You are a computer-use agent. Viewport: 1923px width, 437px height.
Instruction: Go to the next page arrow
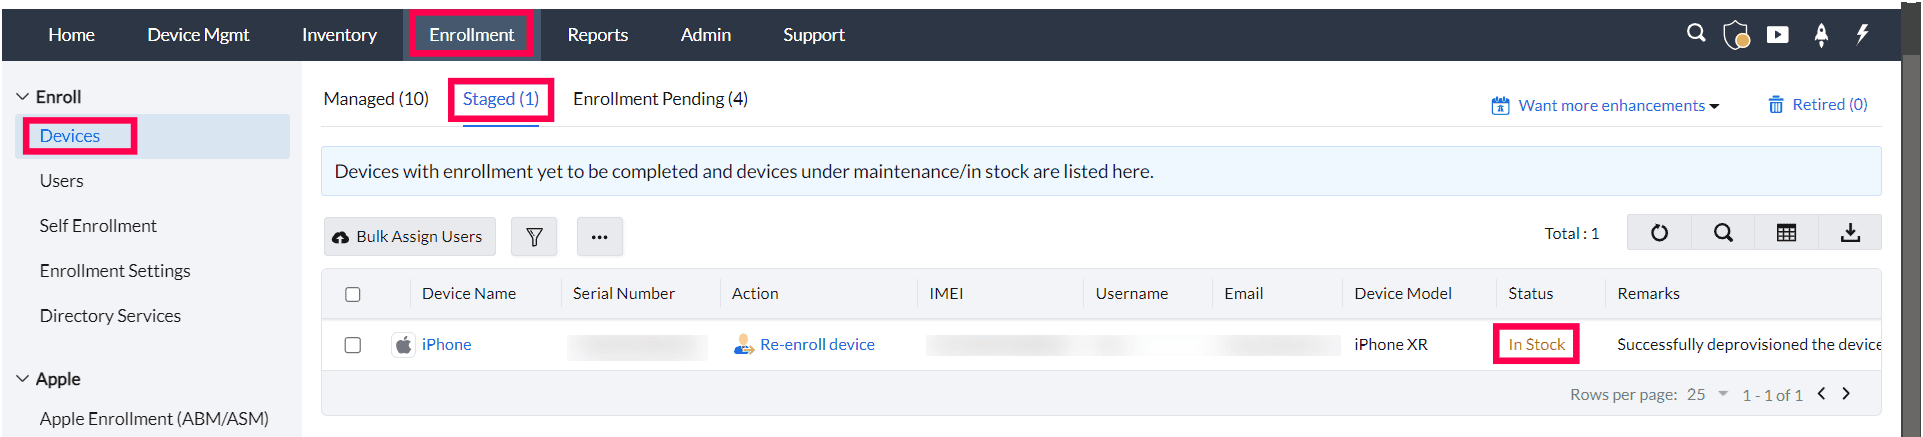point(1846,394)
